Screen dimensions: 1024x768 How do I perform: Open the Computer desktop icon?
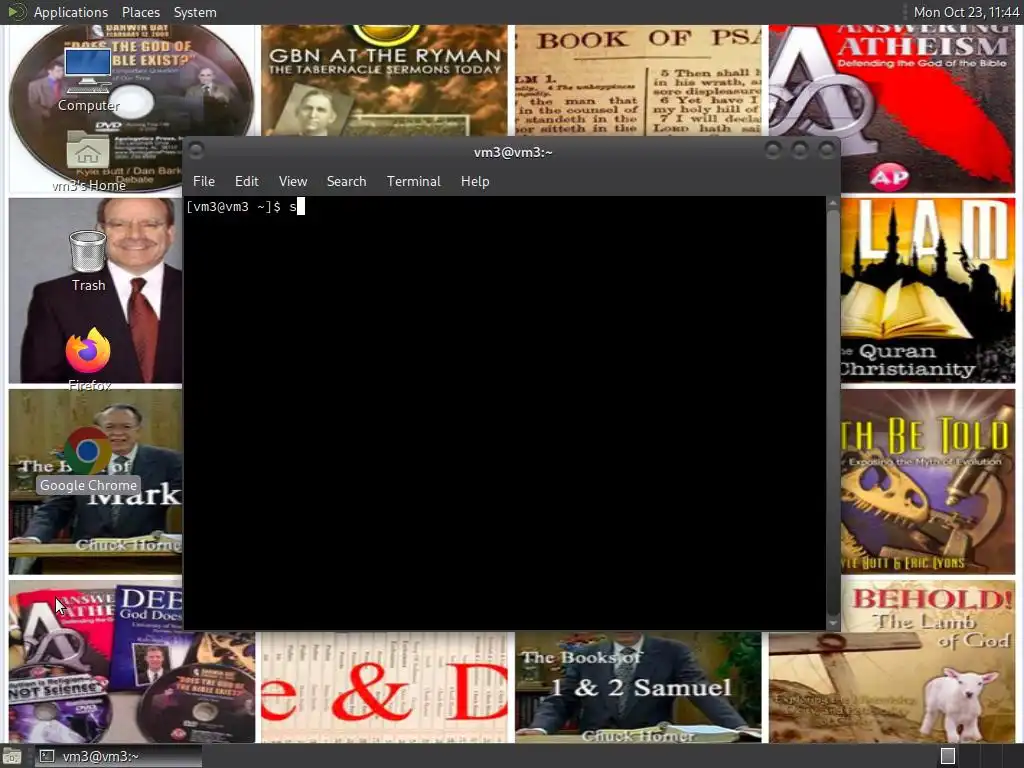[88, 78]
